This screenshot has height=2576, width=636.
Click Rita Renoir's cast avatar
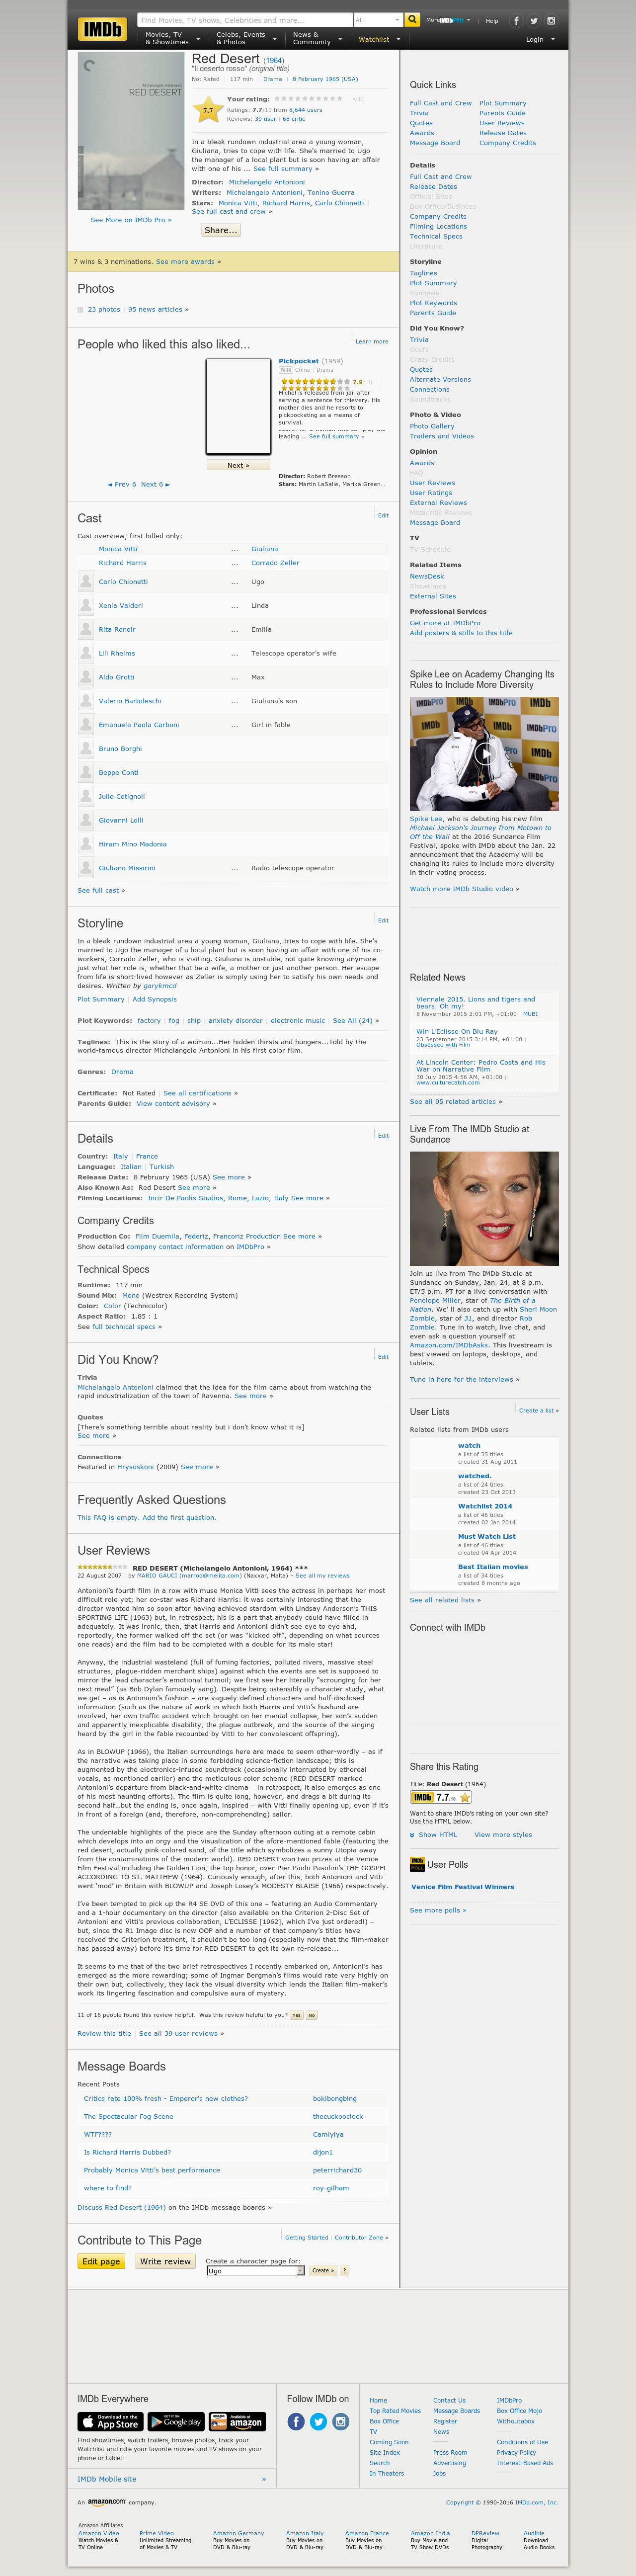point(86,629)
